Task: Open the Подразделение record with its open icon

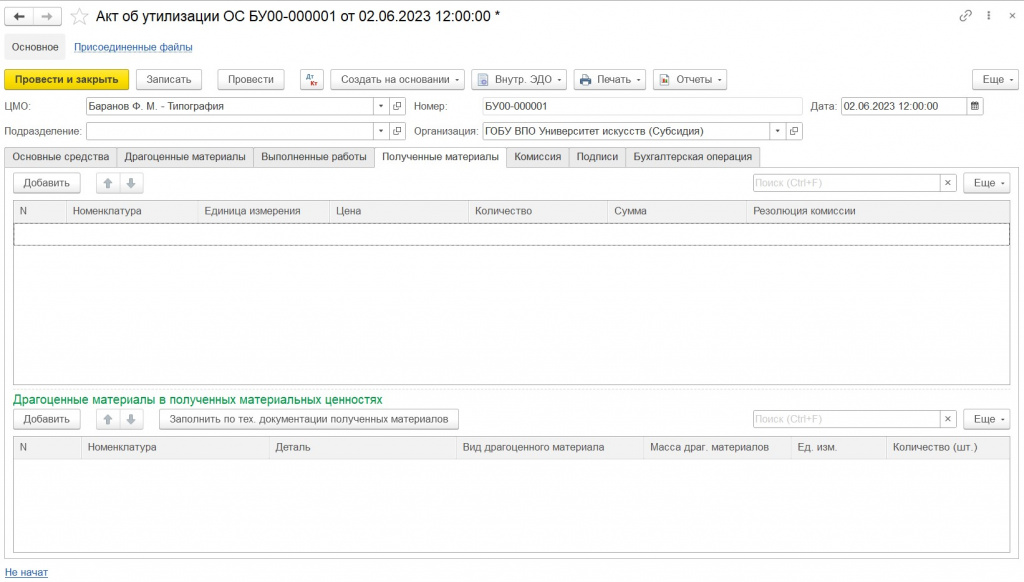Action: 397,131
